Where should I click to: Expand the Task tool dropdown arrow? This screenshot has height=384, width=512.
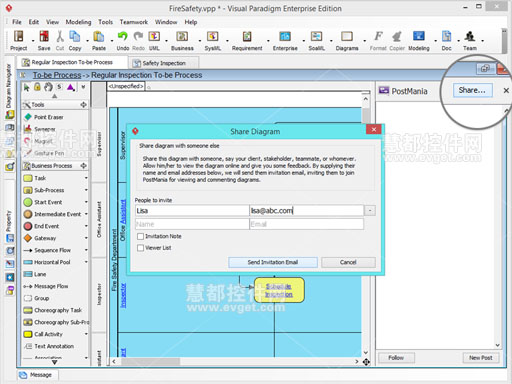86,178
